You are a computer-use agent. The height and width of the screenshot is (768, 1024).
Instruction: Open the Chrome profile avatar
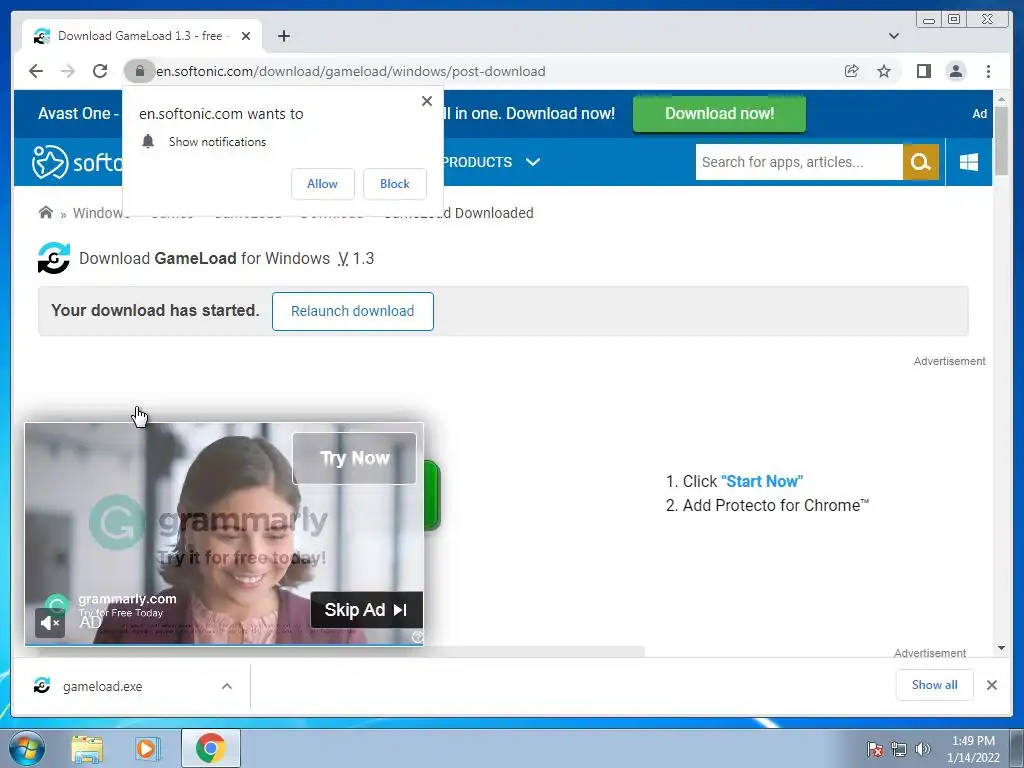pyautogui.click(x=956, y=71)
